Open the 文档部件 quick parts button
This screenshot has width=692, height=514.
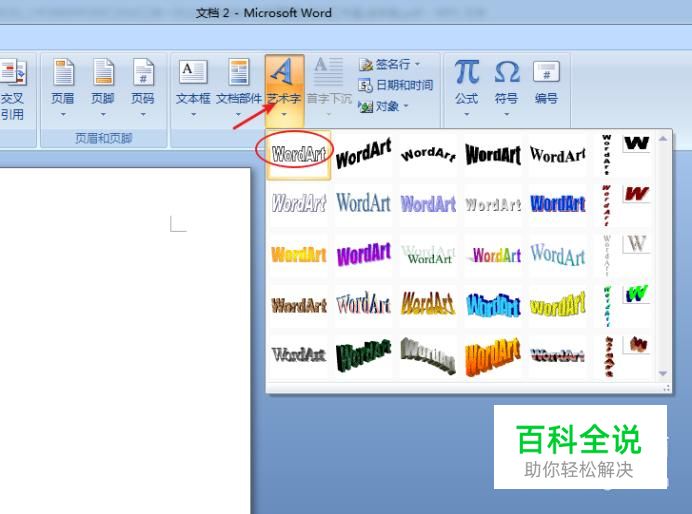pyautogui.click(x=239, y=87)
